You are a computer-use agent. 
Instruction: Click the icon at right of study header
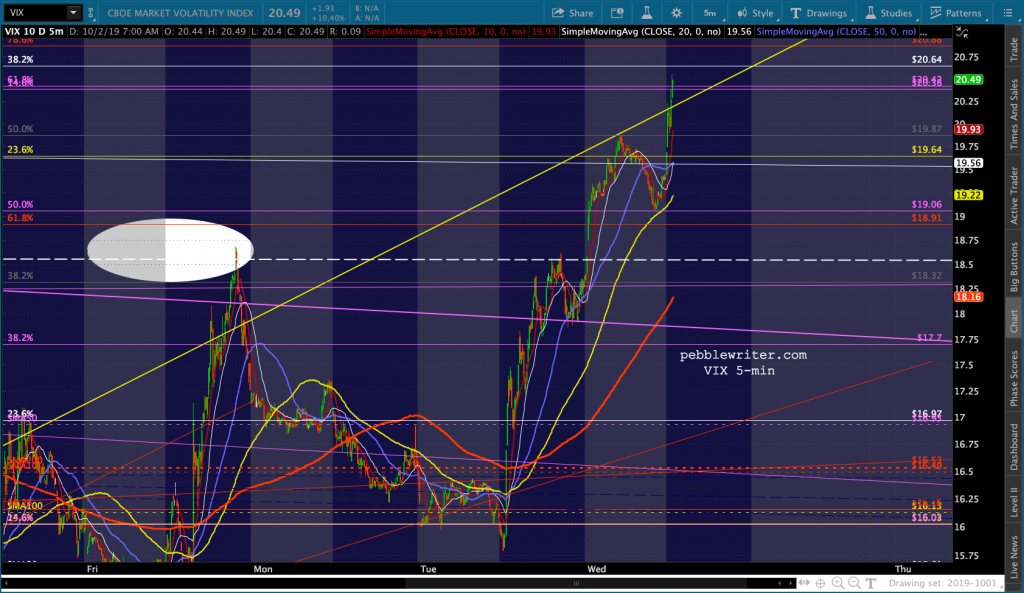[x=961, y=32]
